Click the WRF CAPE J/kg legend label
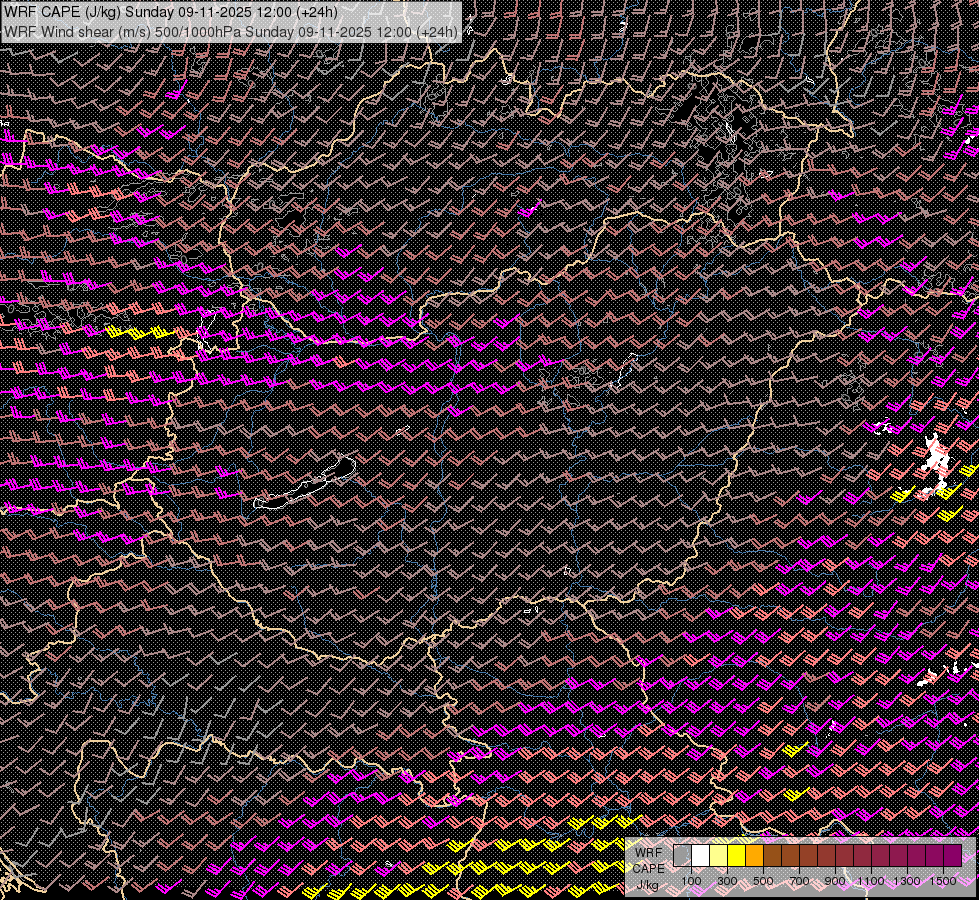Screen dimensions: 979x900 coord(649,867)
